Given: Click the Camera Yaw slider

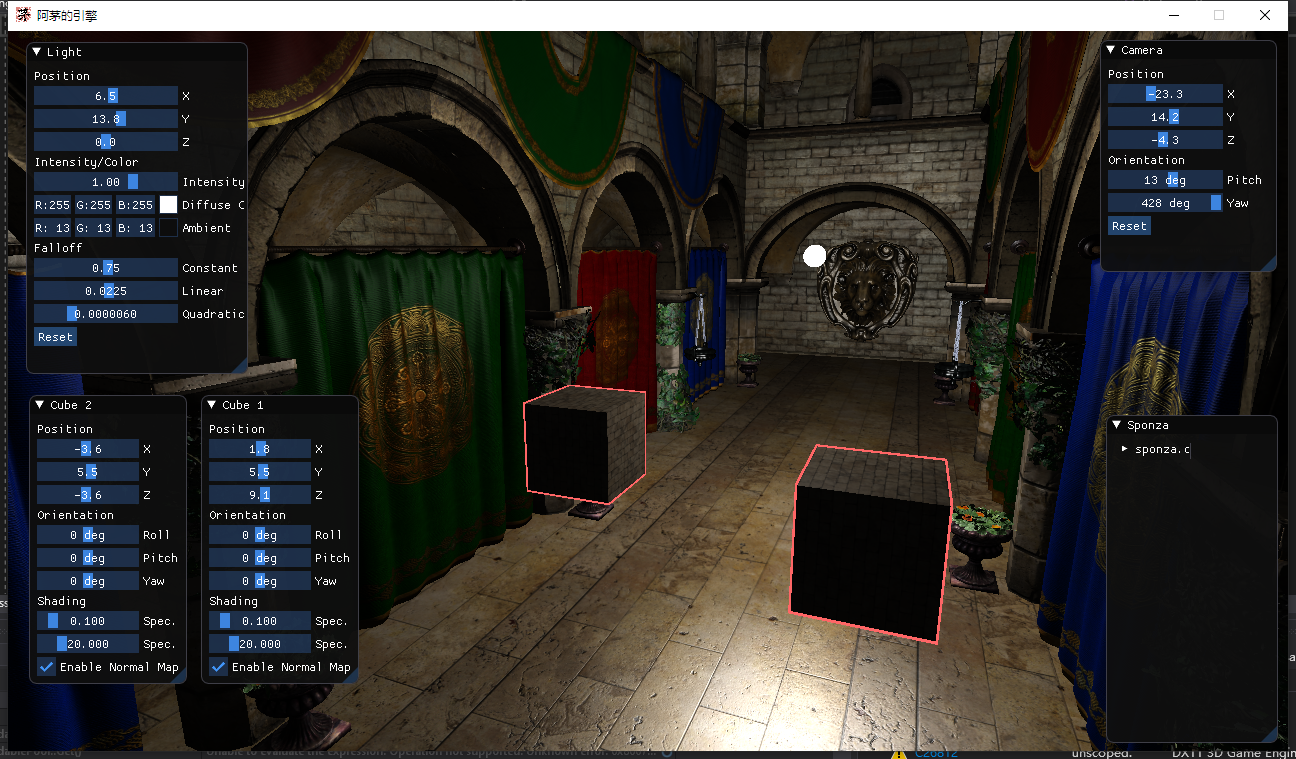Looking at the screenshot, I should (1165, 203).
